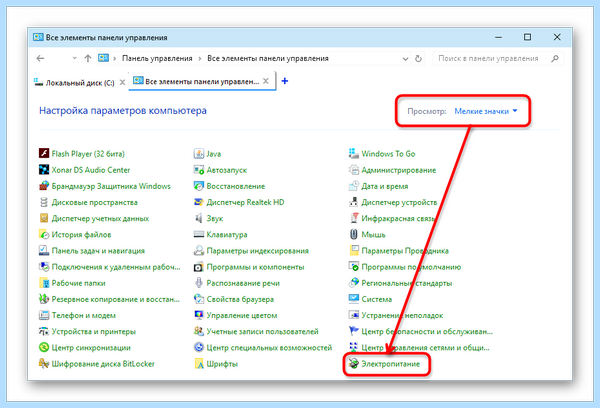This screenshot has height=408, width=600.
Task: Add a new tab with plus
Action: point(285,81)
